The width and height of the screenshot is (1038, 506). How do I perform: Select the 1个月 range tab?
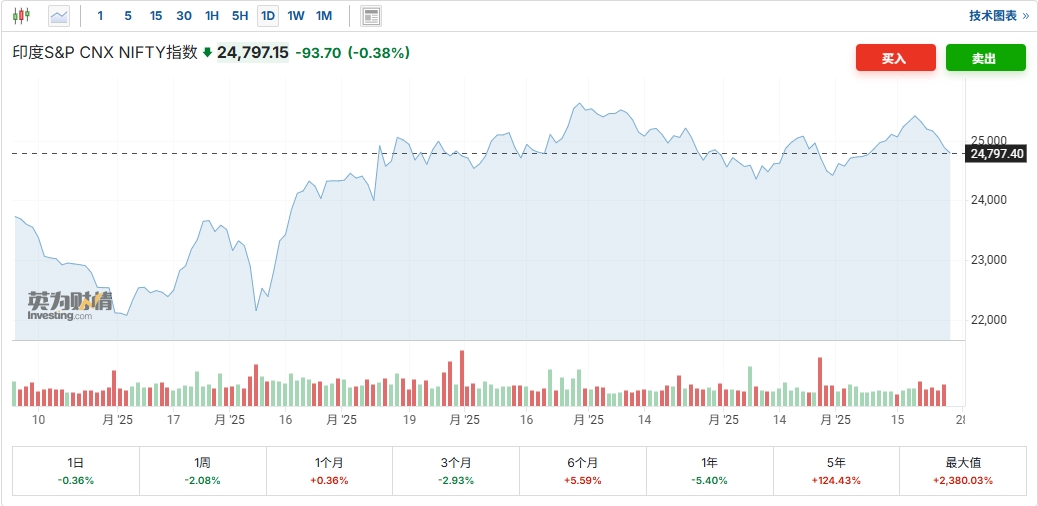coord(329,471)
